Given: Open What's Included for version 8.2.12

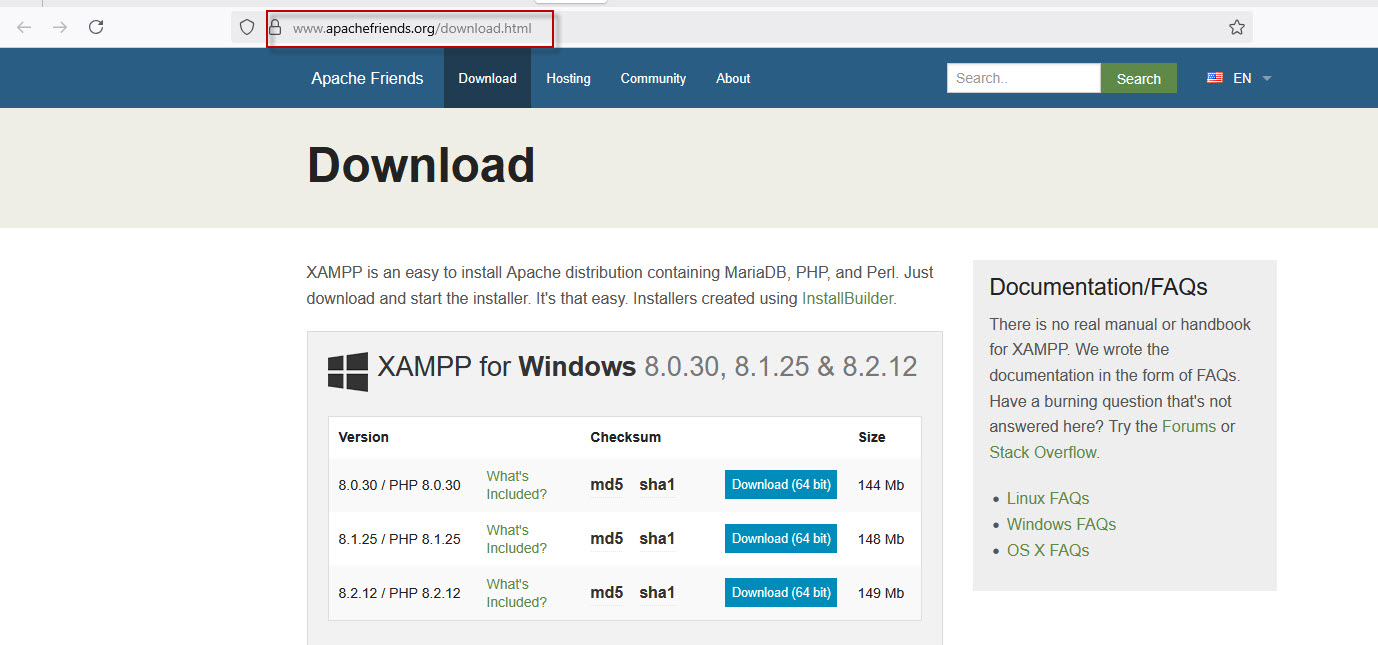Looking at the screenshot, I should 517,593.
